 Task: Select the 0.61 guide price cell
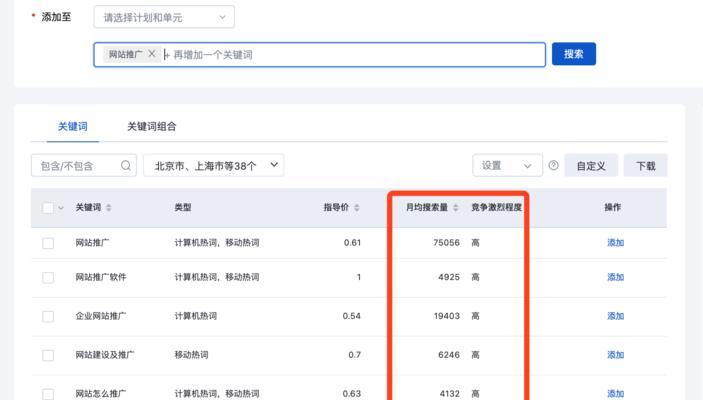[x=352, y=243]
